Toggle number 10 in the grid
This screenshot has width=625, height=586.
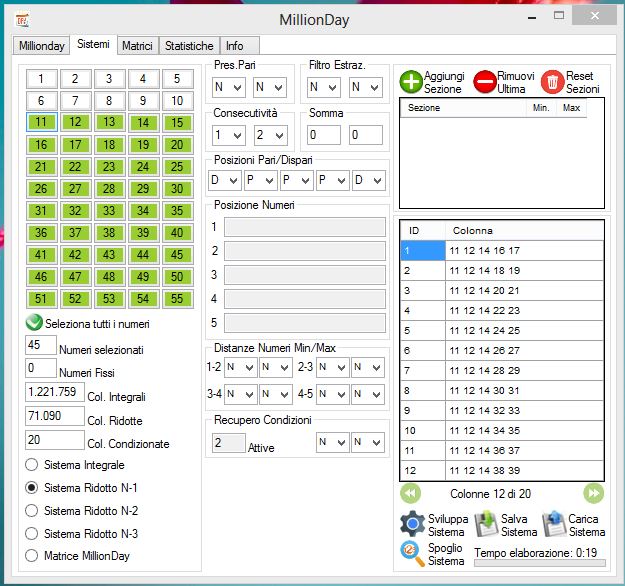177,101
